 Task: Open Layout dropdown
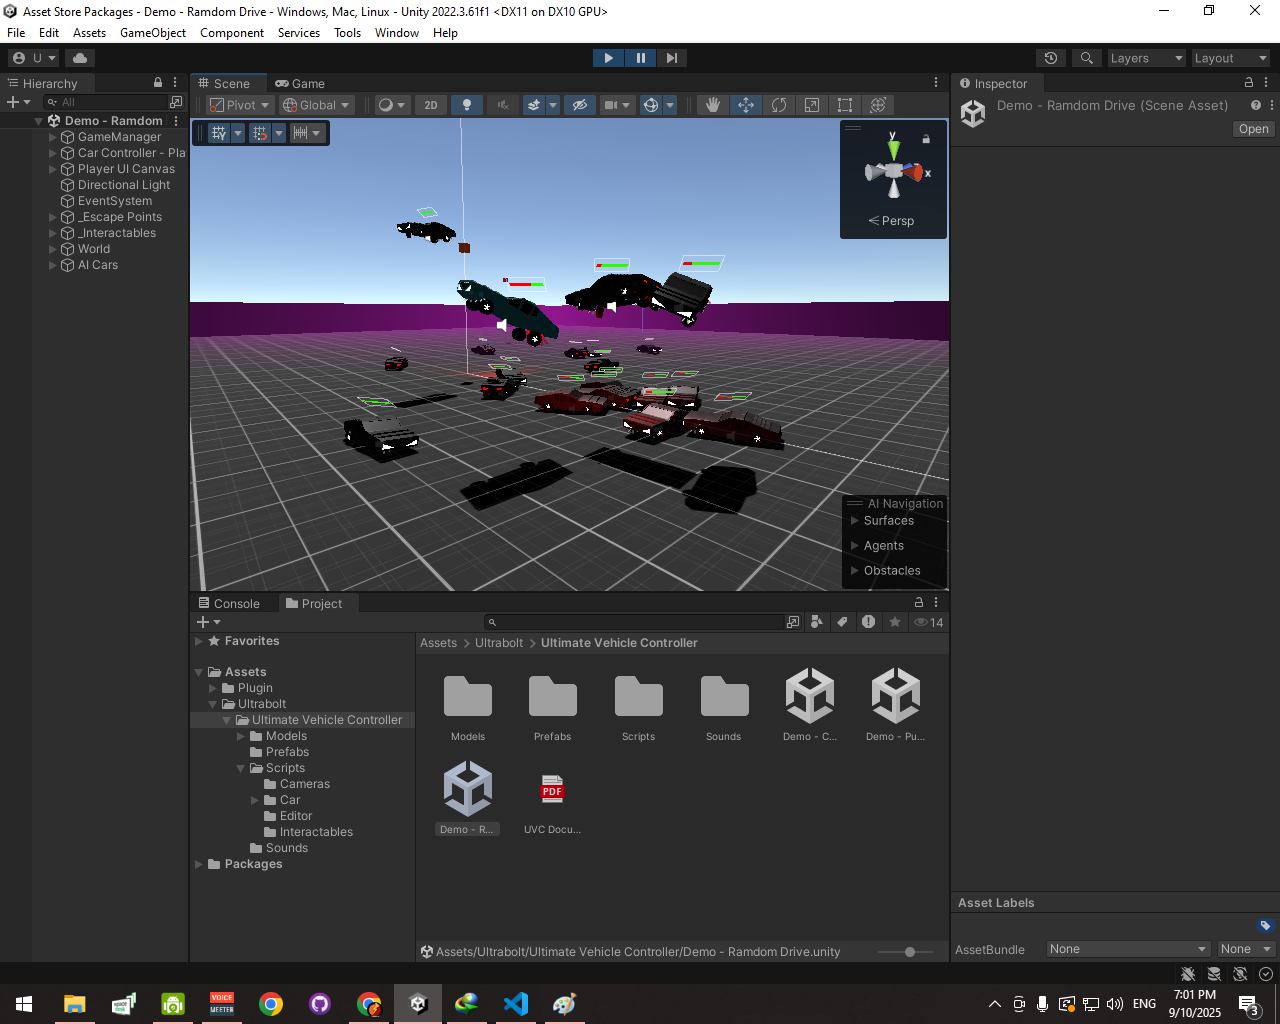pos(1230,58)
